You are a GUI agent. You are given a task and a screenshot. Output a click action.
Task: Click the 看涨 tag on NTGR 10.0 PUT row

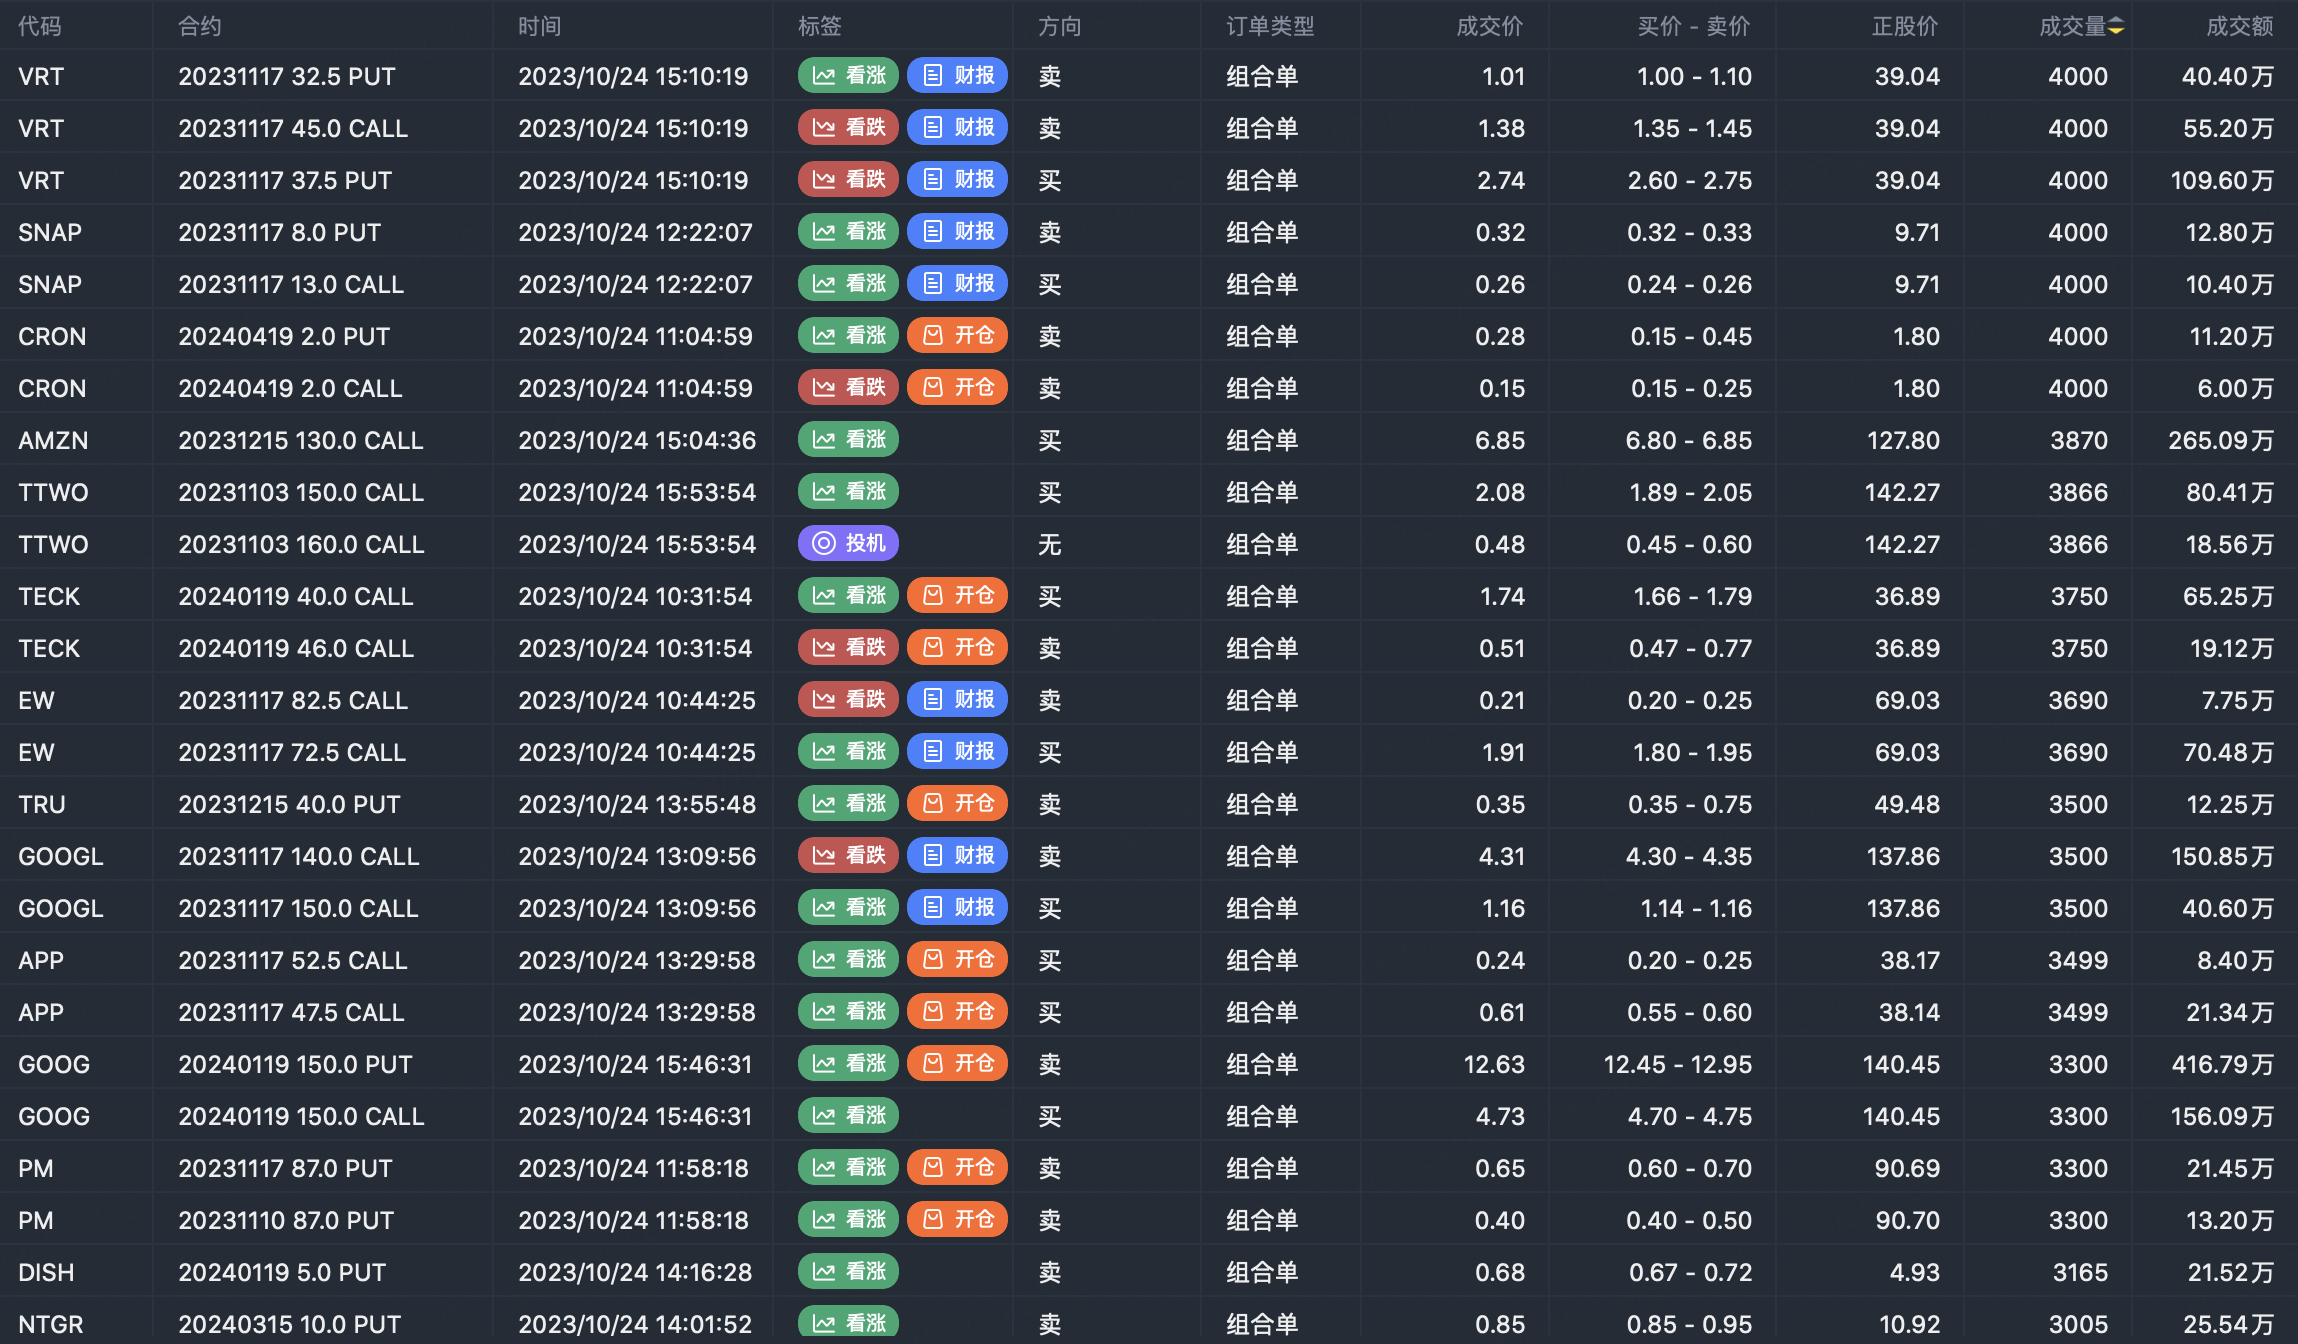[848, 1323]
